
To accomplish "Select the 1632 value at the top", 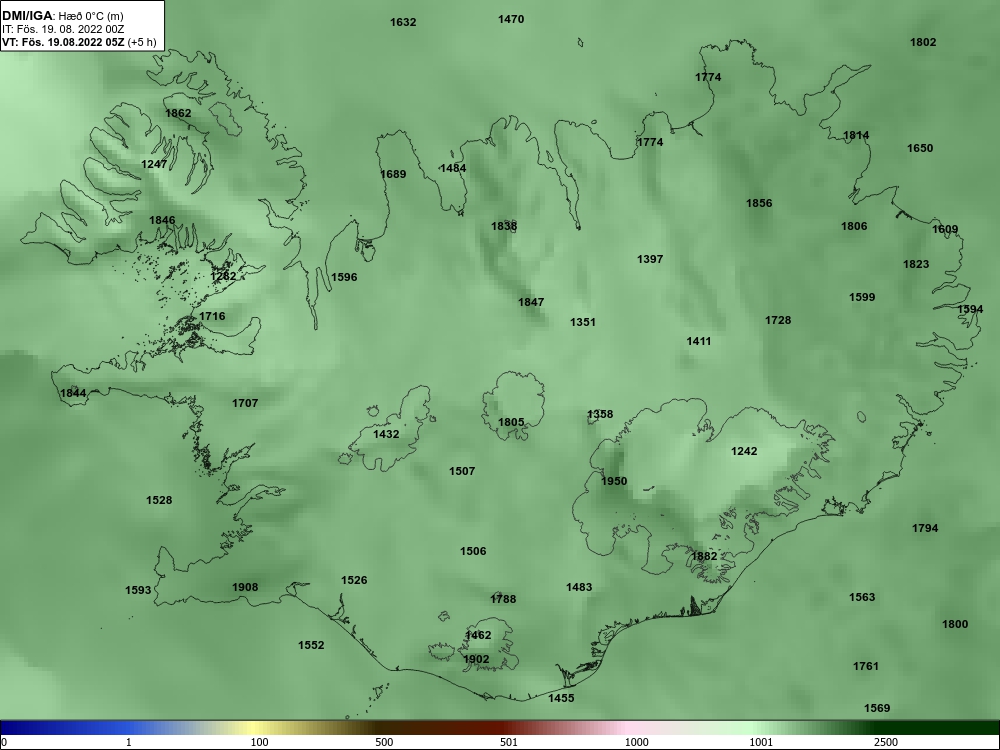I will click(403, 22).
